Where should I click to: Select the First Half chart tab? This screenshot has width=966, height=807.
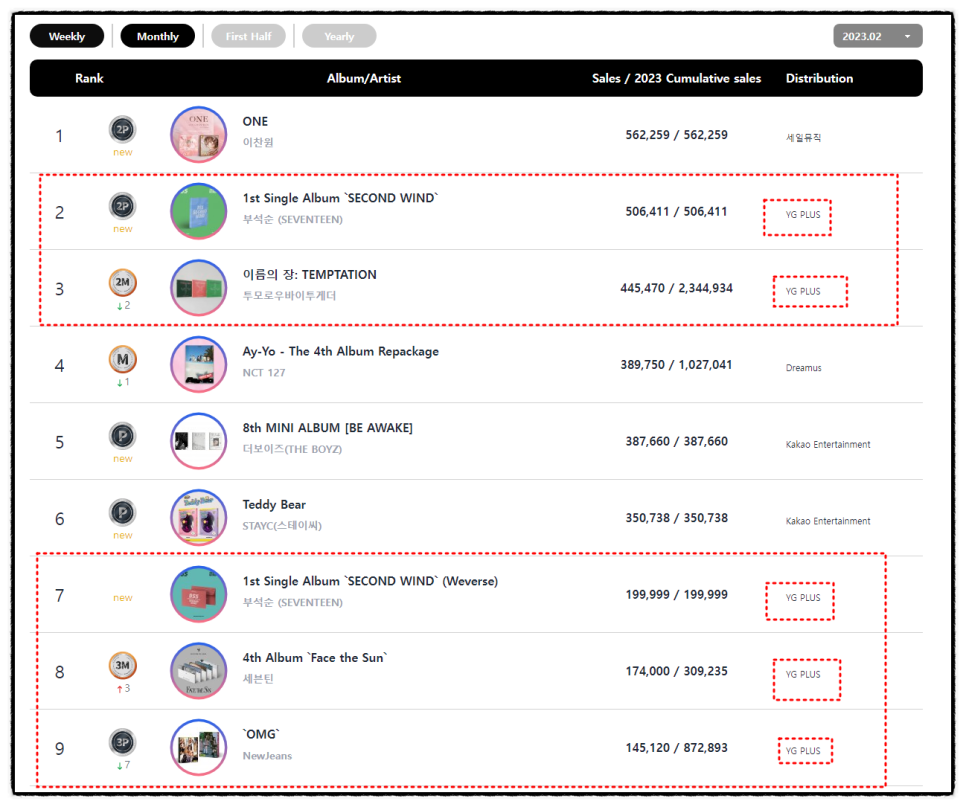pos(248,36)
